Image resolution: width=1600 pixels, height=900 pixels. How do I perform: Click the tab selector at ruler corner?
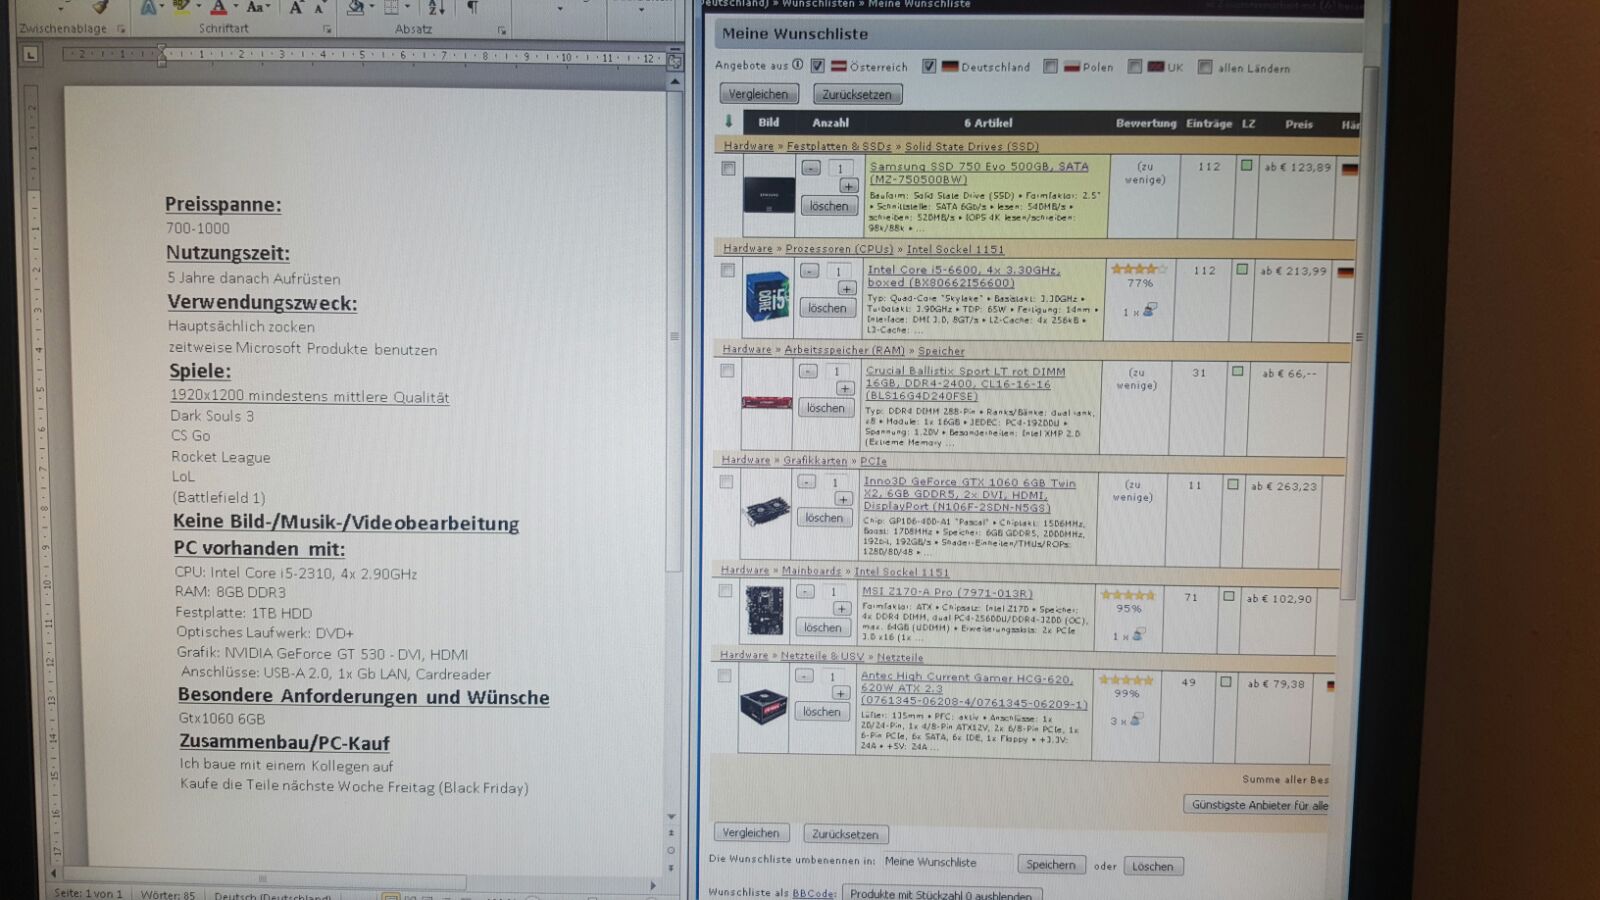(31, 54)
